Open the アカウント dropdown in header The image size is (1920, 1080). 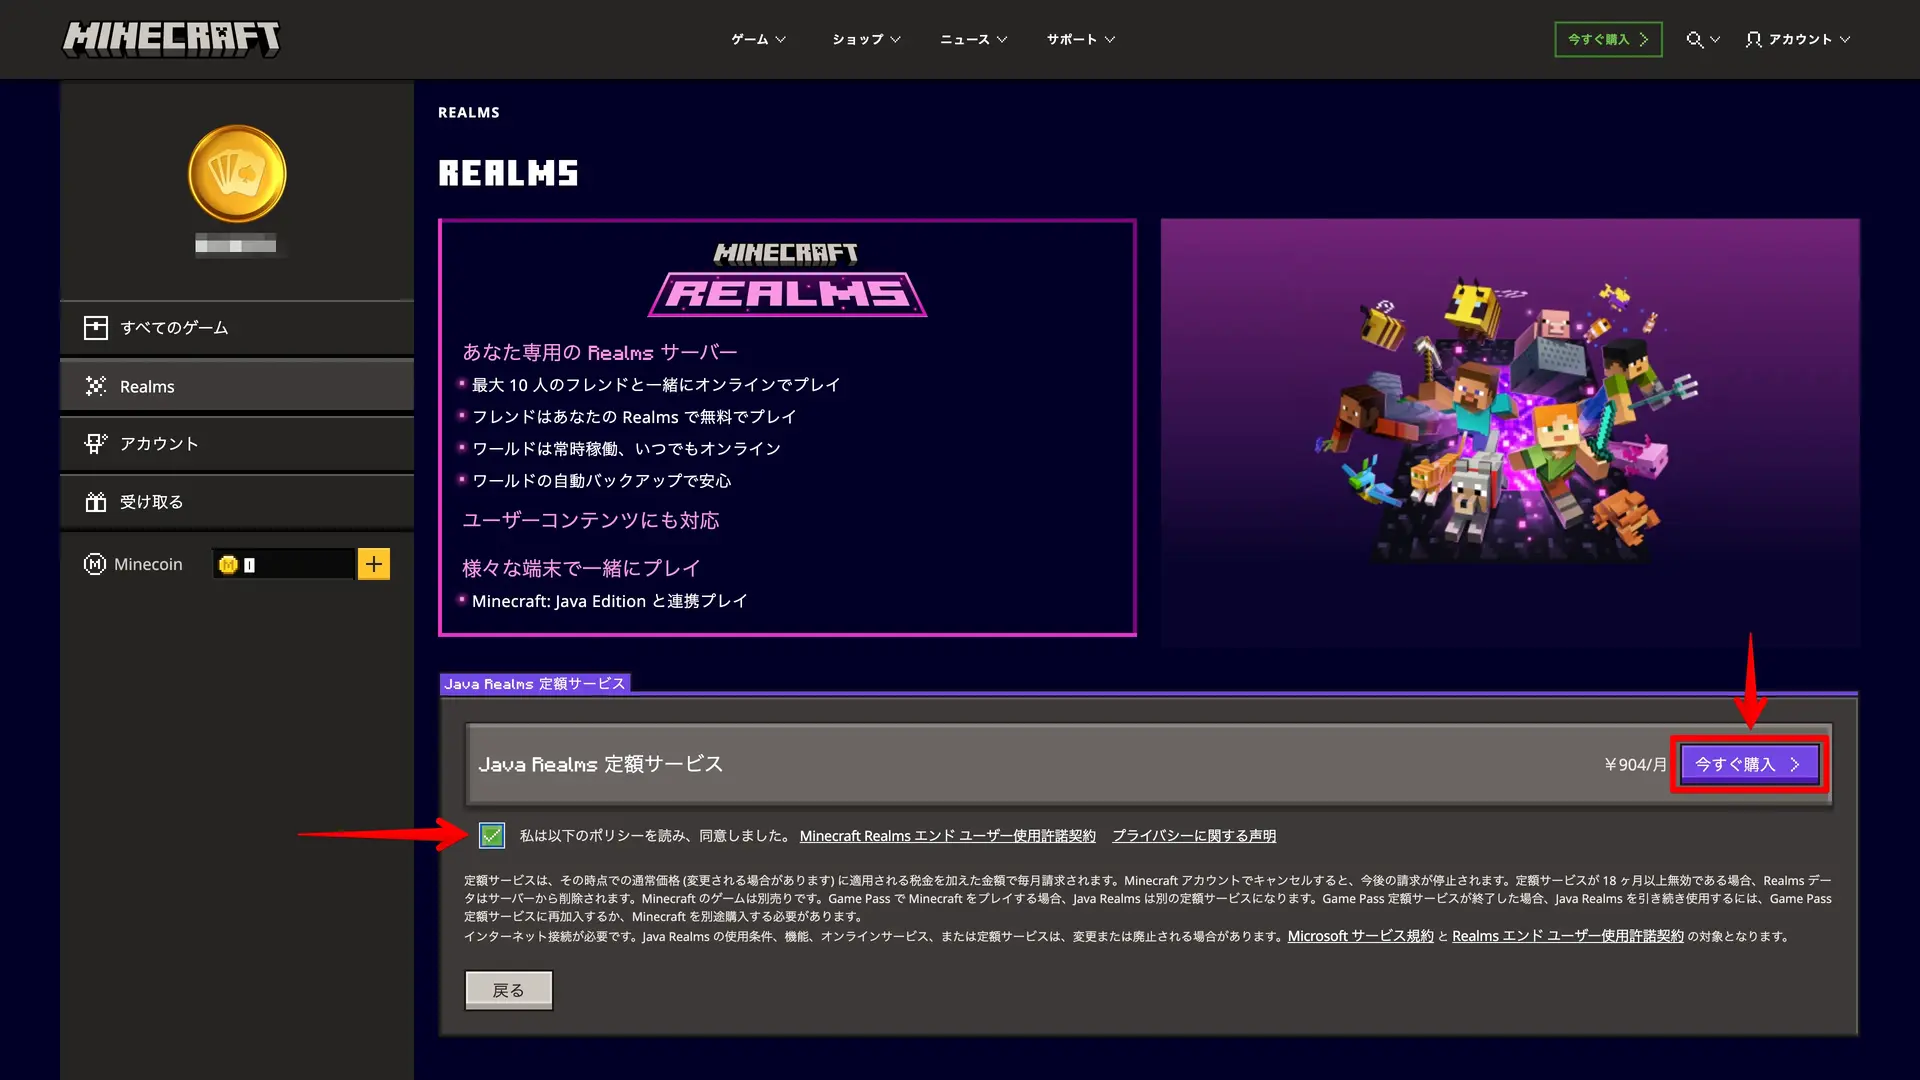click(1798, 40)
